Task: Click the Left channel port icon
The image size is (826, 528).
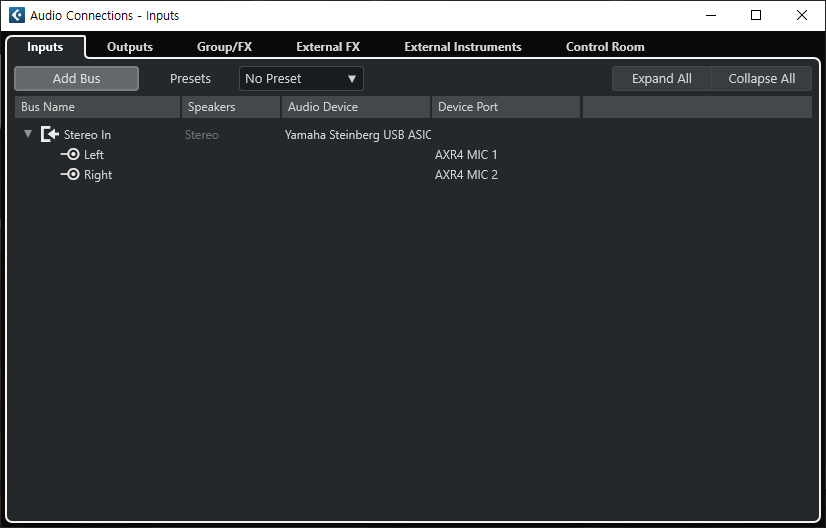Action: [70, 154]
